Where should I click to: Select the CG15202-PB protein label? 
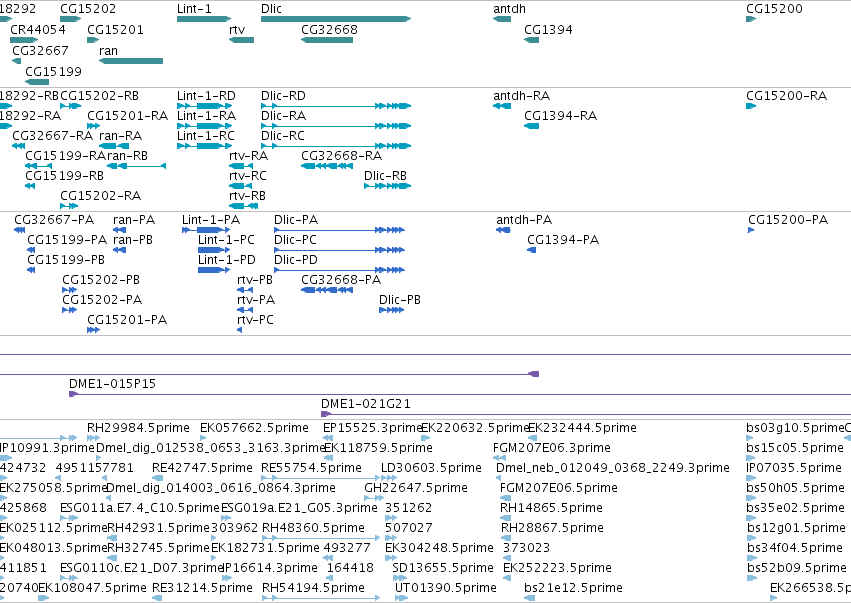(101, 280)
